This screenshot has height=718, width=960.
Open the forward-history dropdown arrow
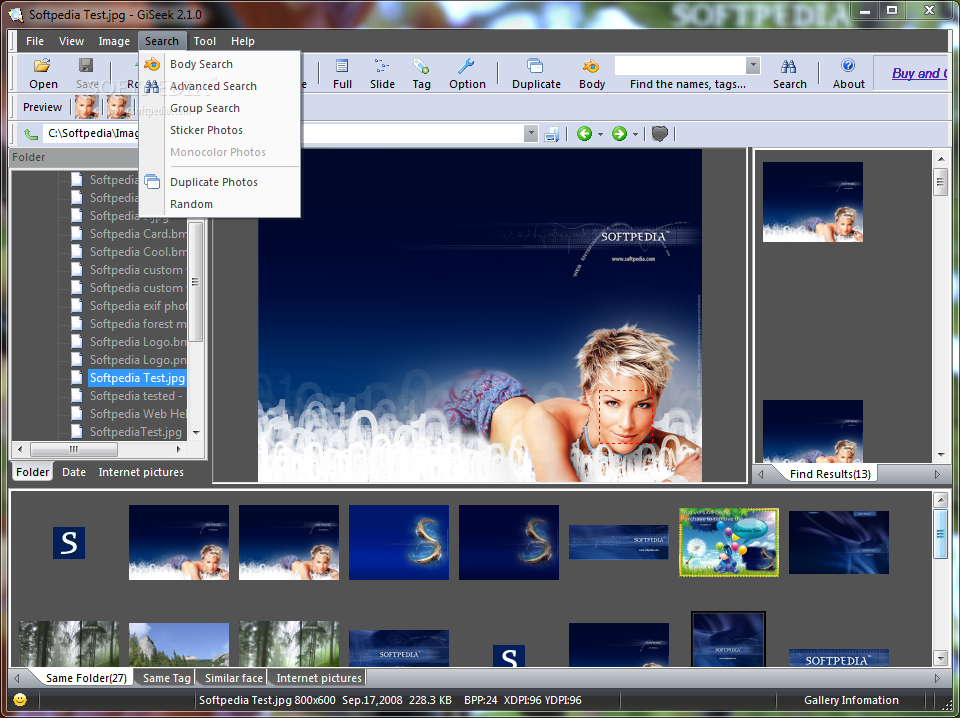(635, 133)
